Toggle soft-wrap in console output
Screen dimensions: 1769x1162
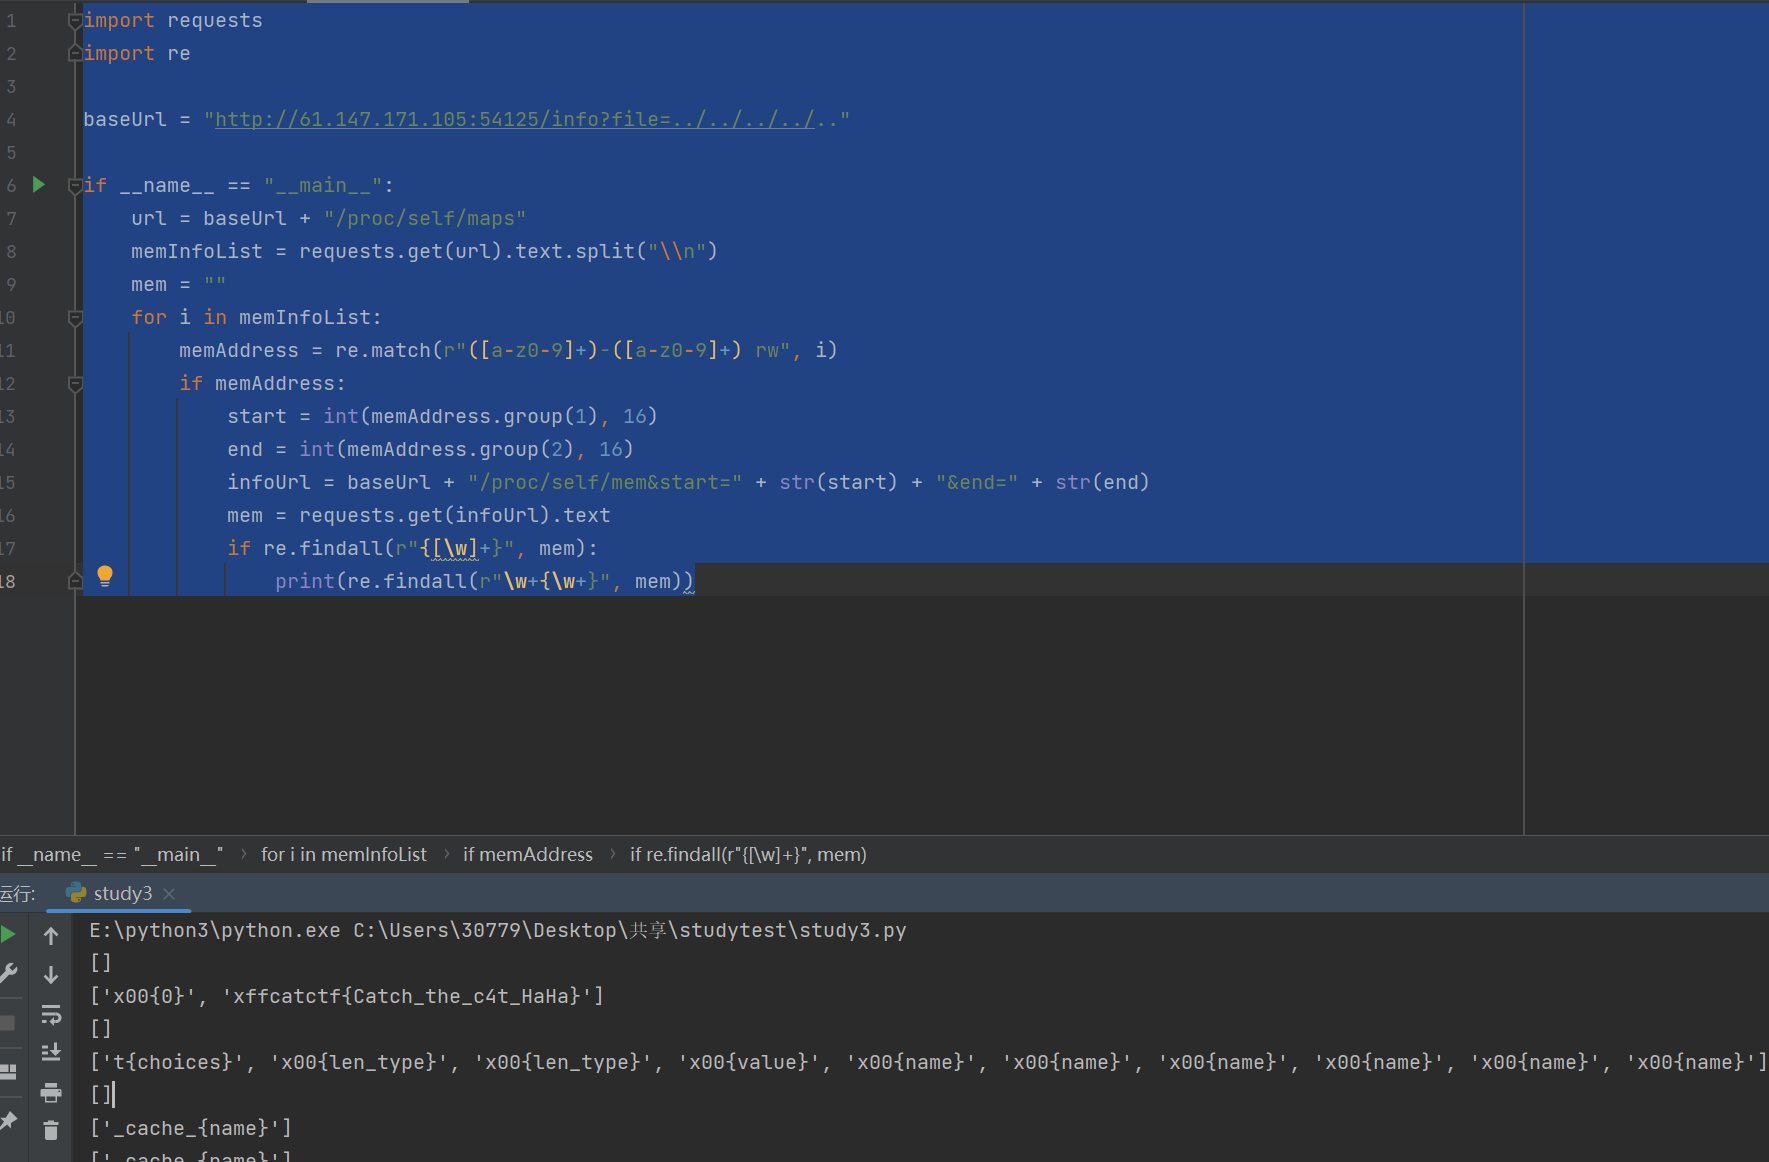coord(51,1014)
